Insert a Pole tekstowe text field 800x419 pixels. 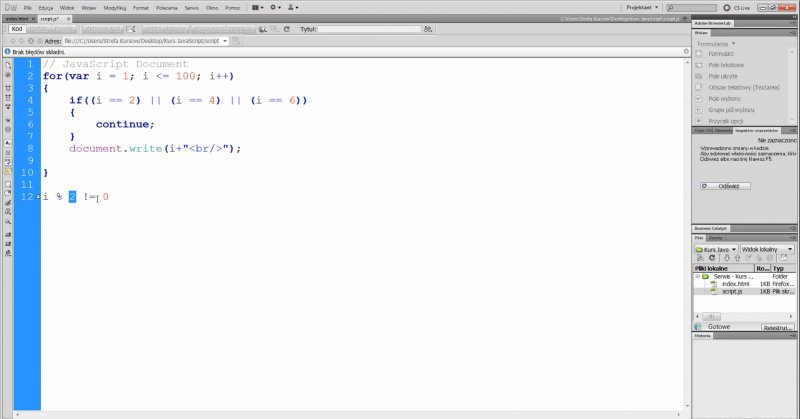(727, 64)
